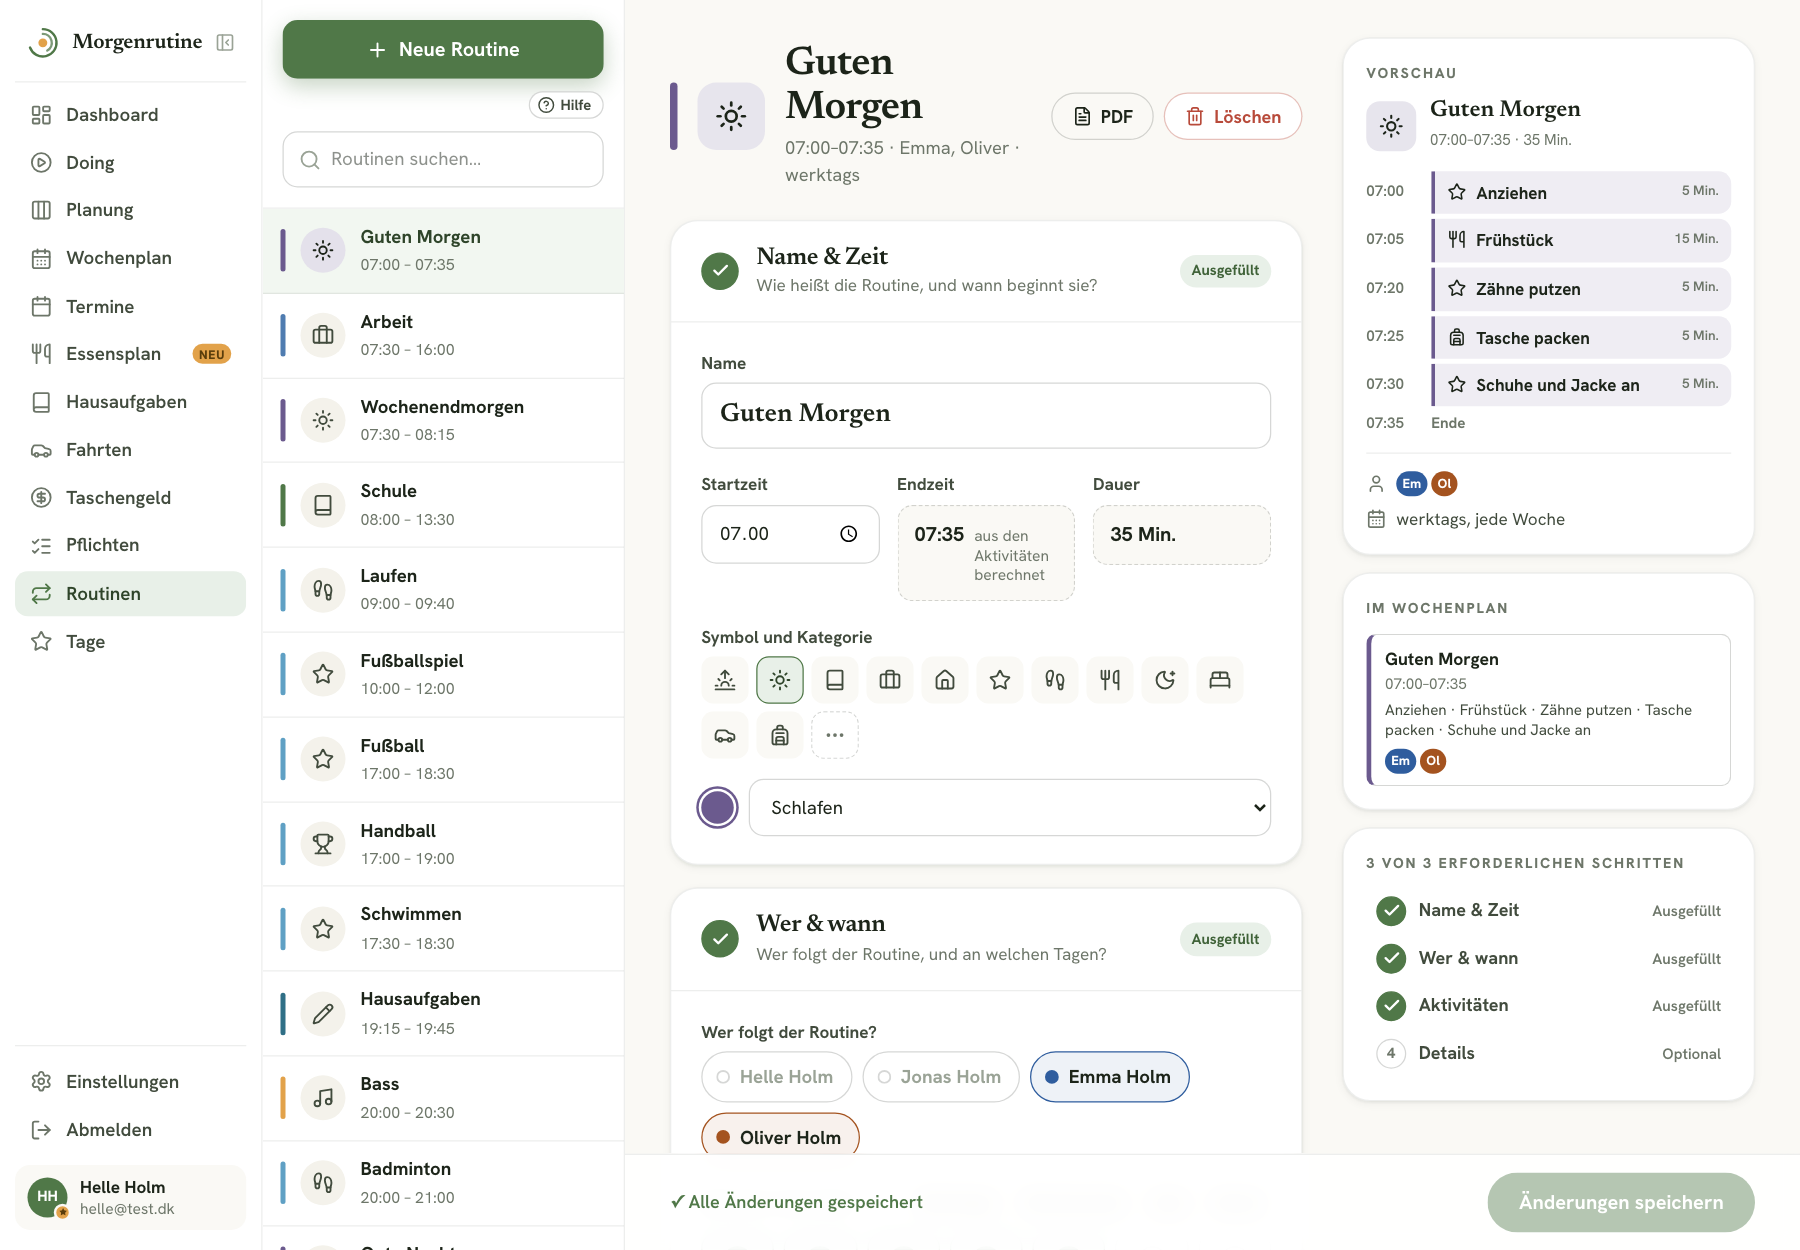The width and height of the screenshot is (1800, 1250).
Task: Export the routine as PDF
Action: [1102, 117]
